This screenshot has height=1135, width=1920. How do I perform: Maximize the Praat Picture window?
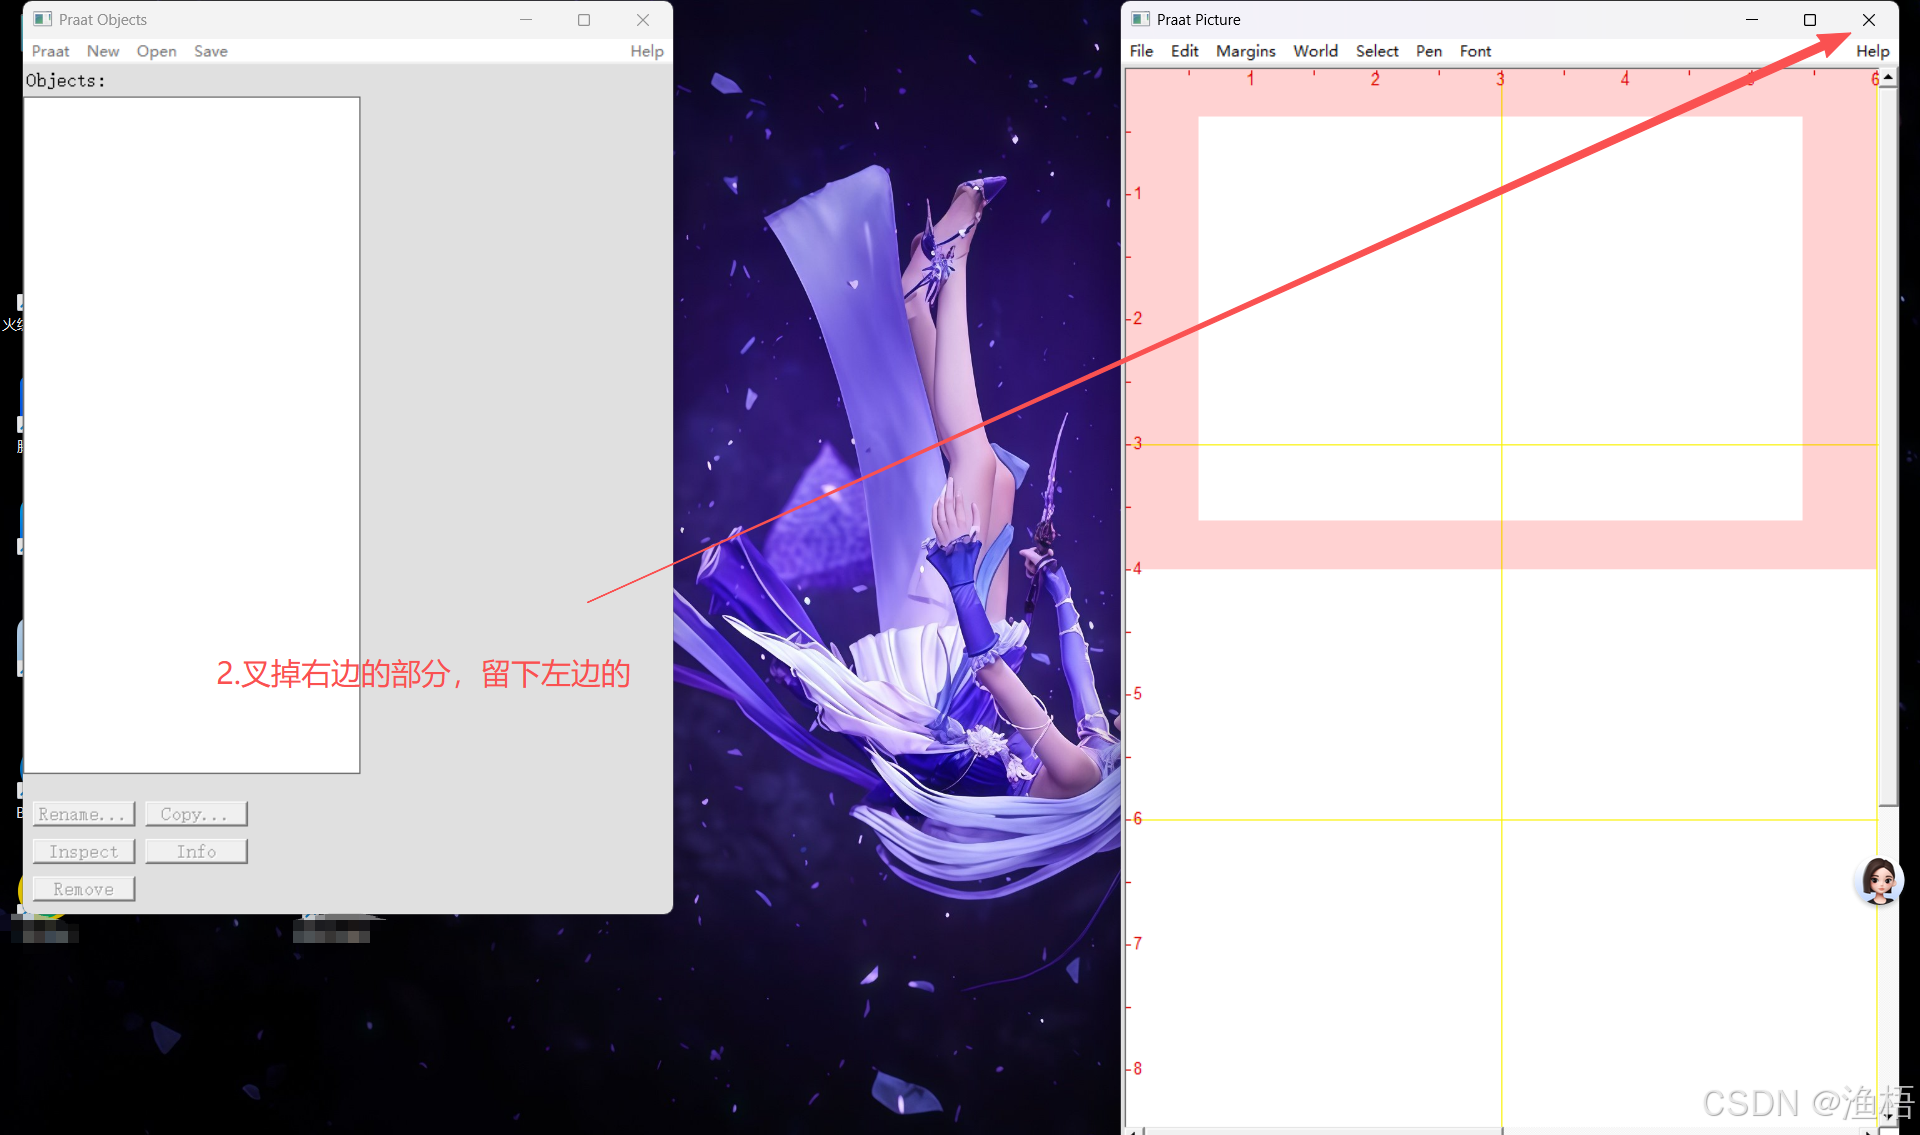pos(1809,20)
